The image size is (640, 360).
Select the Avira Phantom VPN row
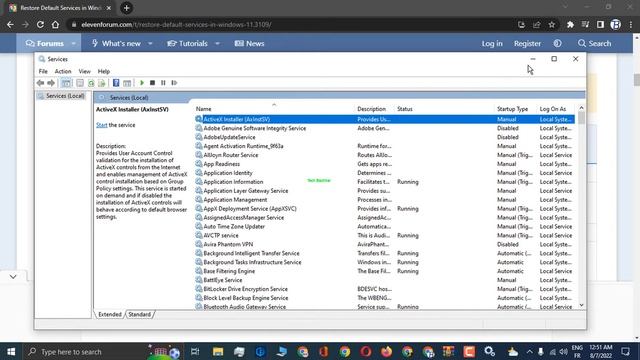tap(384, 244)
